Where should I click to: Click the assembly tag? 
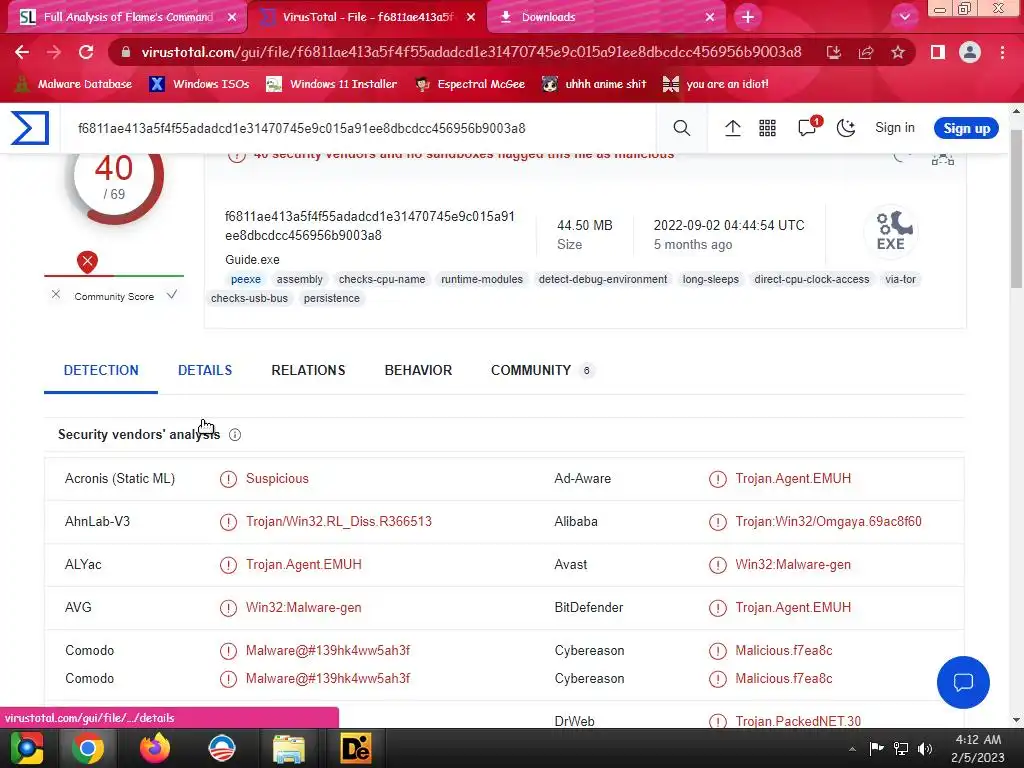click(x=299, y=280)
